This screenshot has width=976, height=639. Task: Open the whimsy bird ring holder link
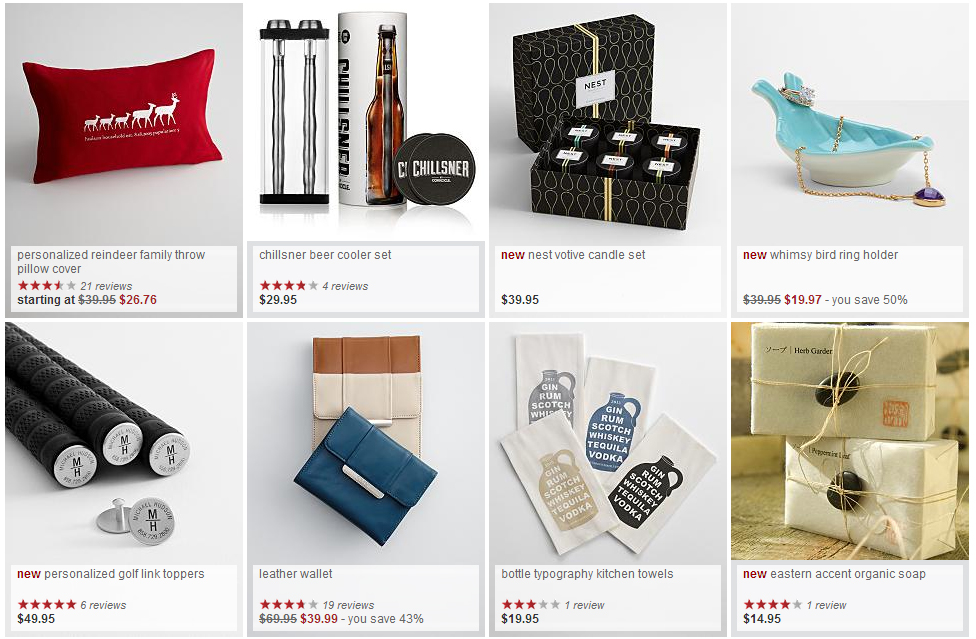pos(833,255)
